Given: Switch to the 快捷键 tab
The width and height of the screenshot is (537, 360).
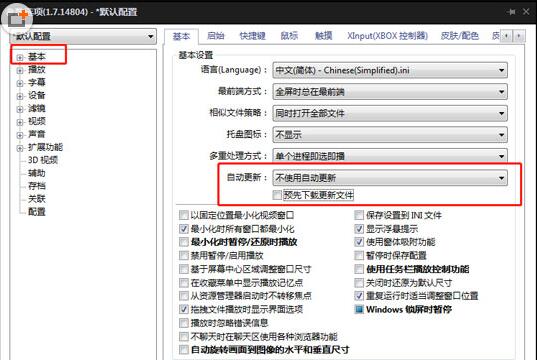Looking at the screenshot, I should click(x=252, y=36).
